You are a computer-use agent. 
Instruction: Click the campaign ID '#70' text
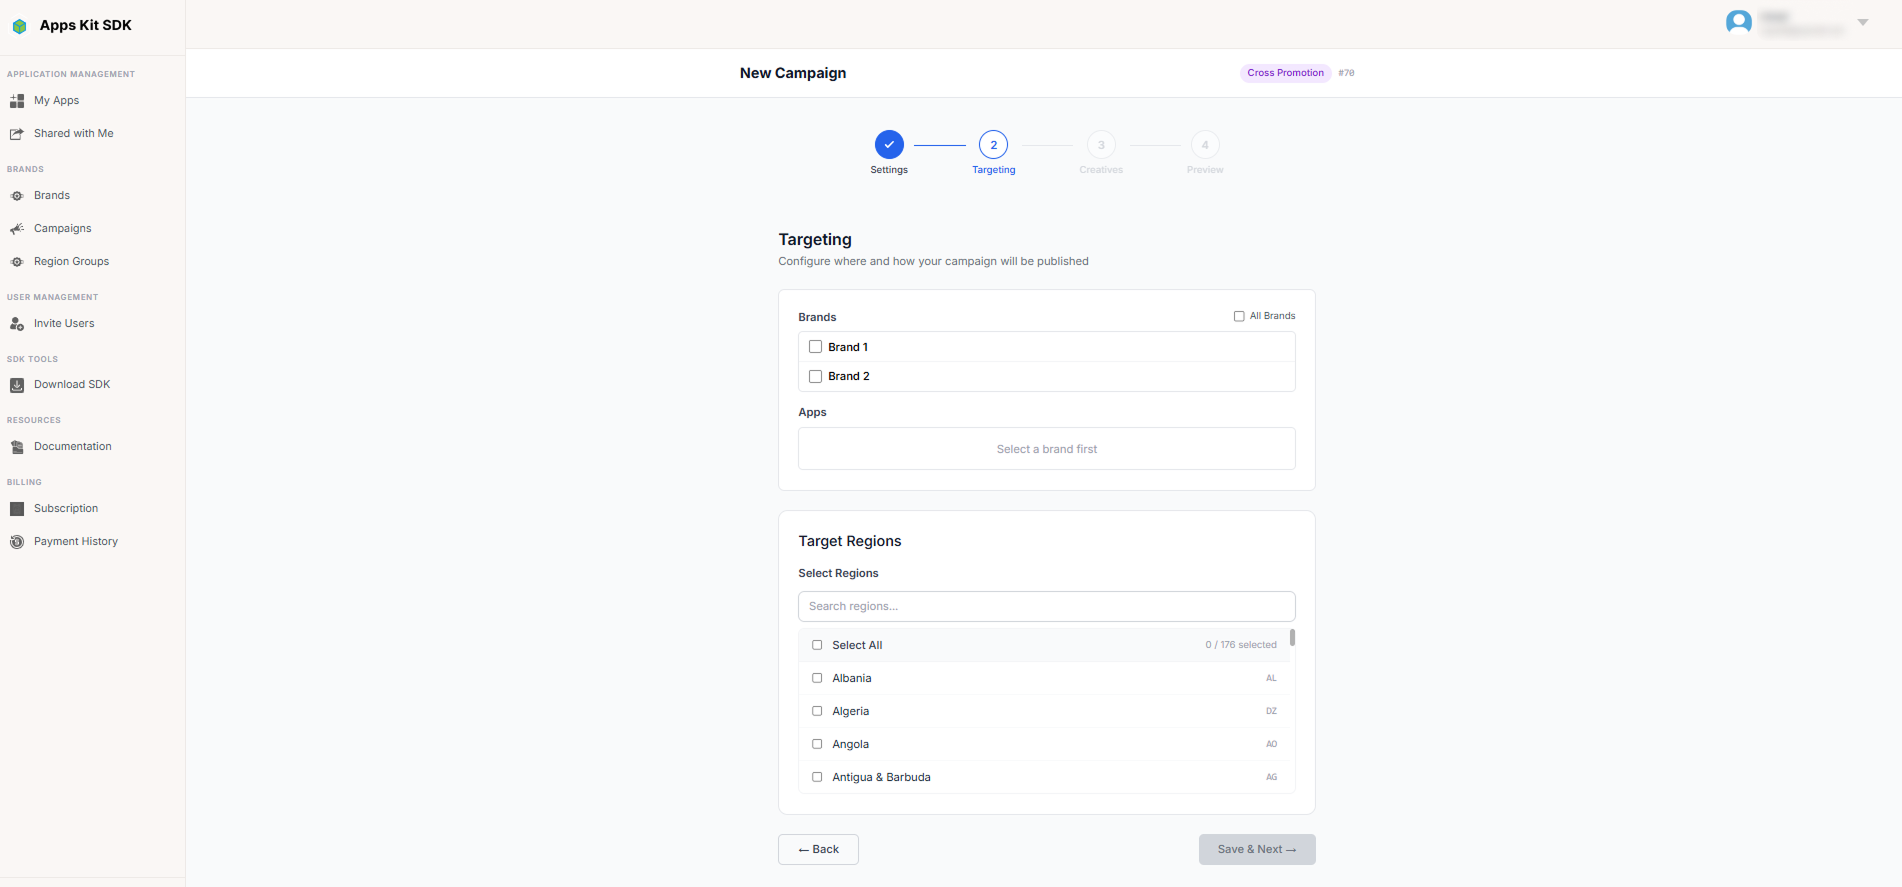(1346, 73)
